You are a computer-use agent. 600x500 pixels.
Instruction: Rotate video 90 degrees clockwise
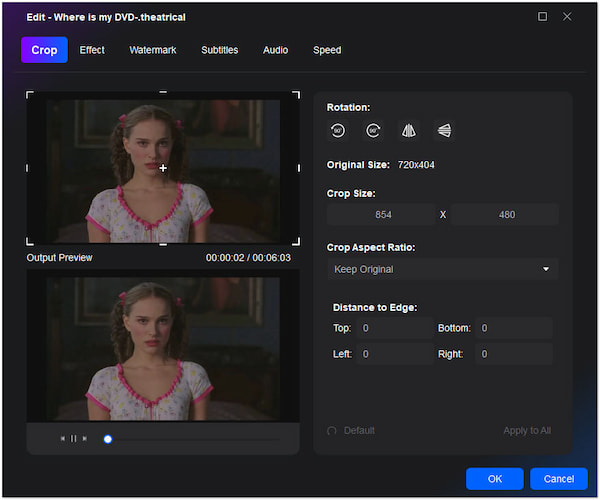(373, 131)
